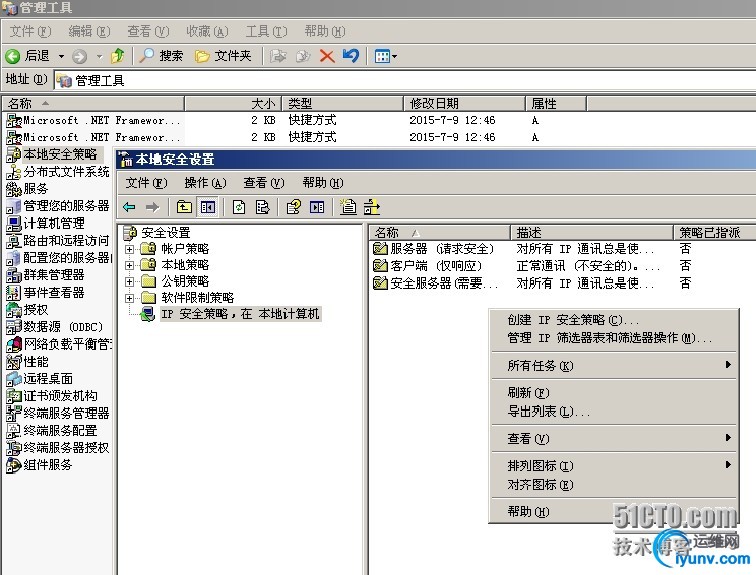This screenshot has height=575, width=756.
Task: Click the 管理工具 address bar field
Action: point(405,80)
